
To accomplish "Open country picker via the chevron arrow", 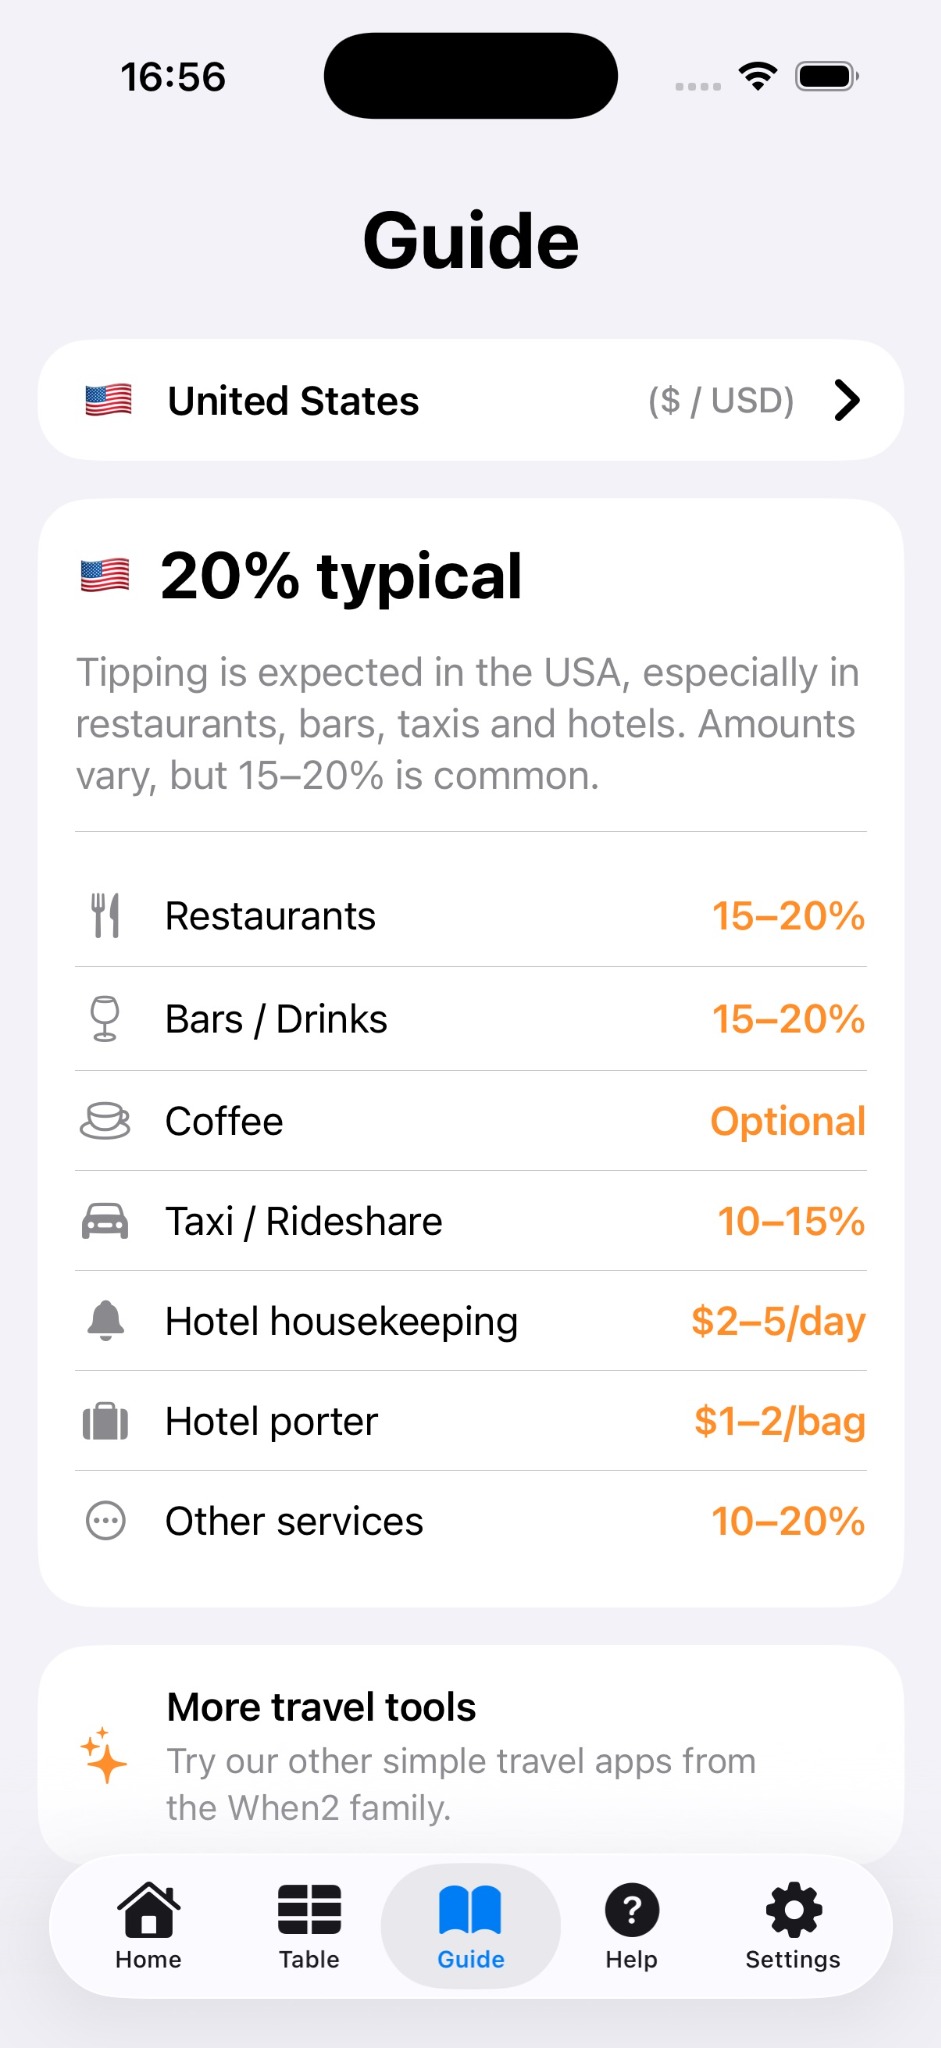I will pyautogui.click(x=847, y=400).
